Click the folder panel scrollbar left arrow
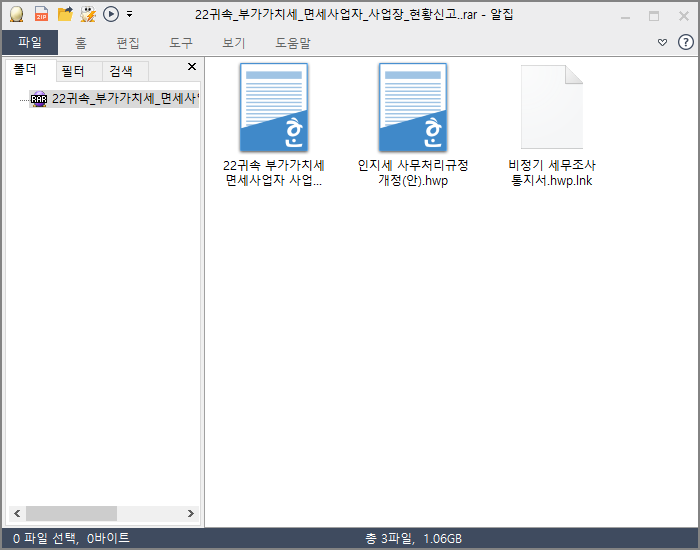700x550 pixels. [x=17, y=513]
